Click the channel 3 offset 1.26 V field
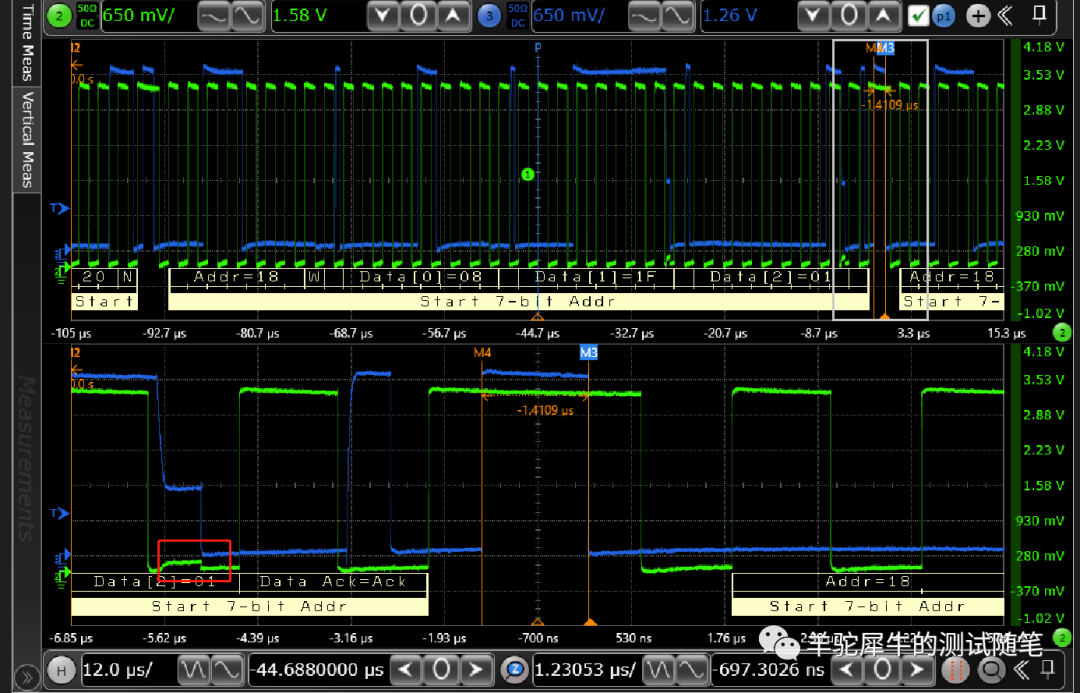 744,15
